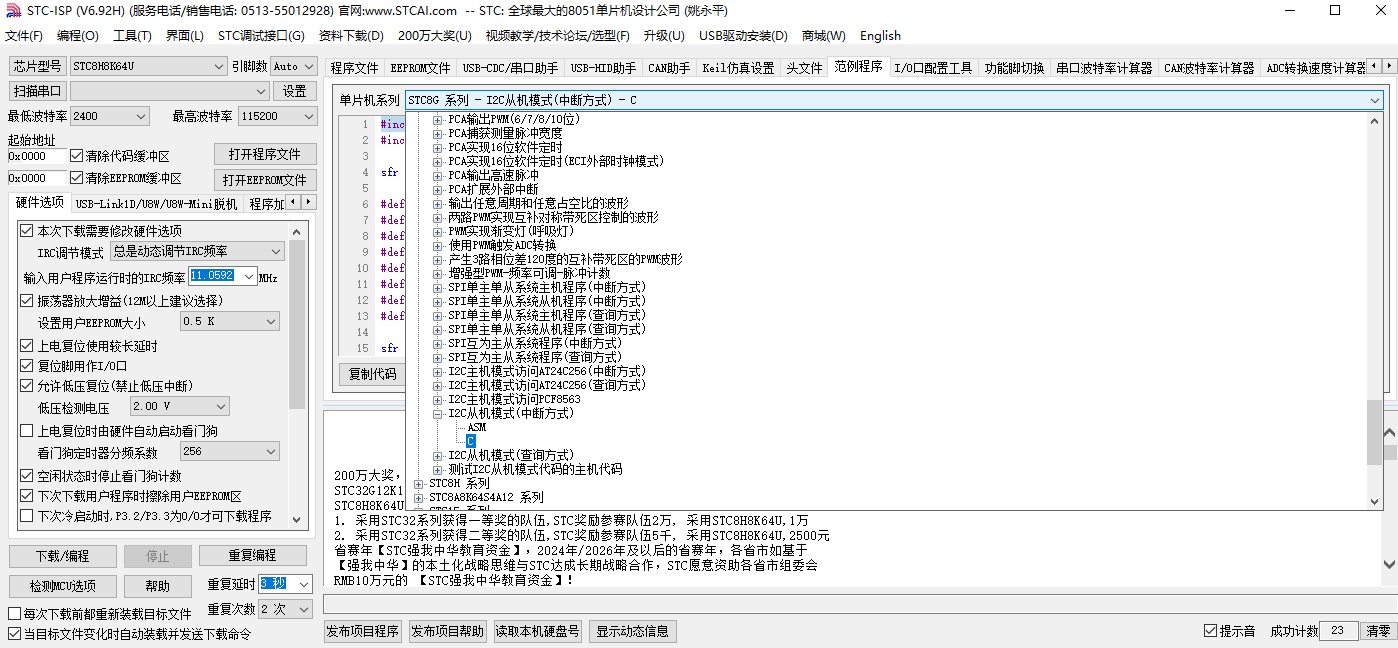This screenshot has height=648, width=1398.
Task: Expand the PCA输出高速脉冲 tree node
Action: tap(437, 175)
